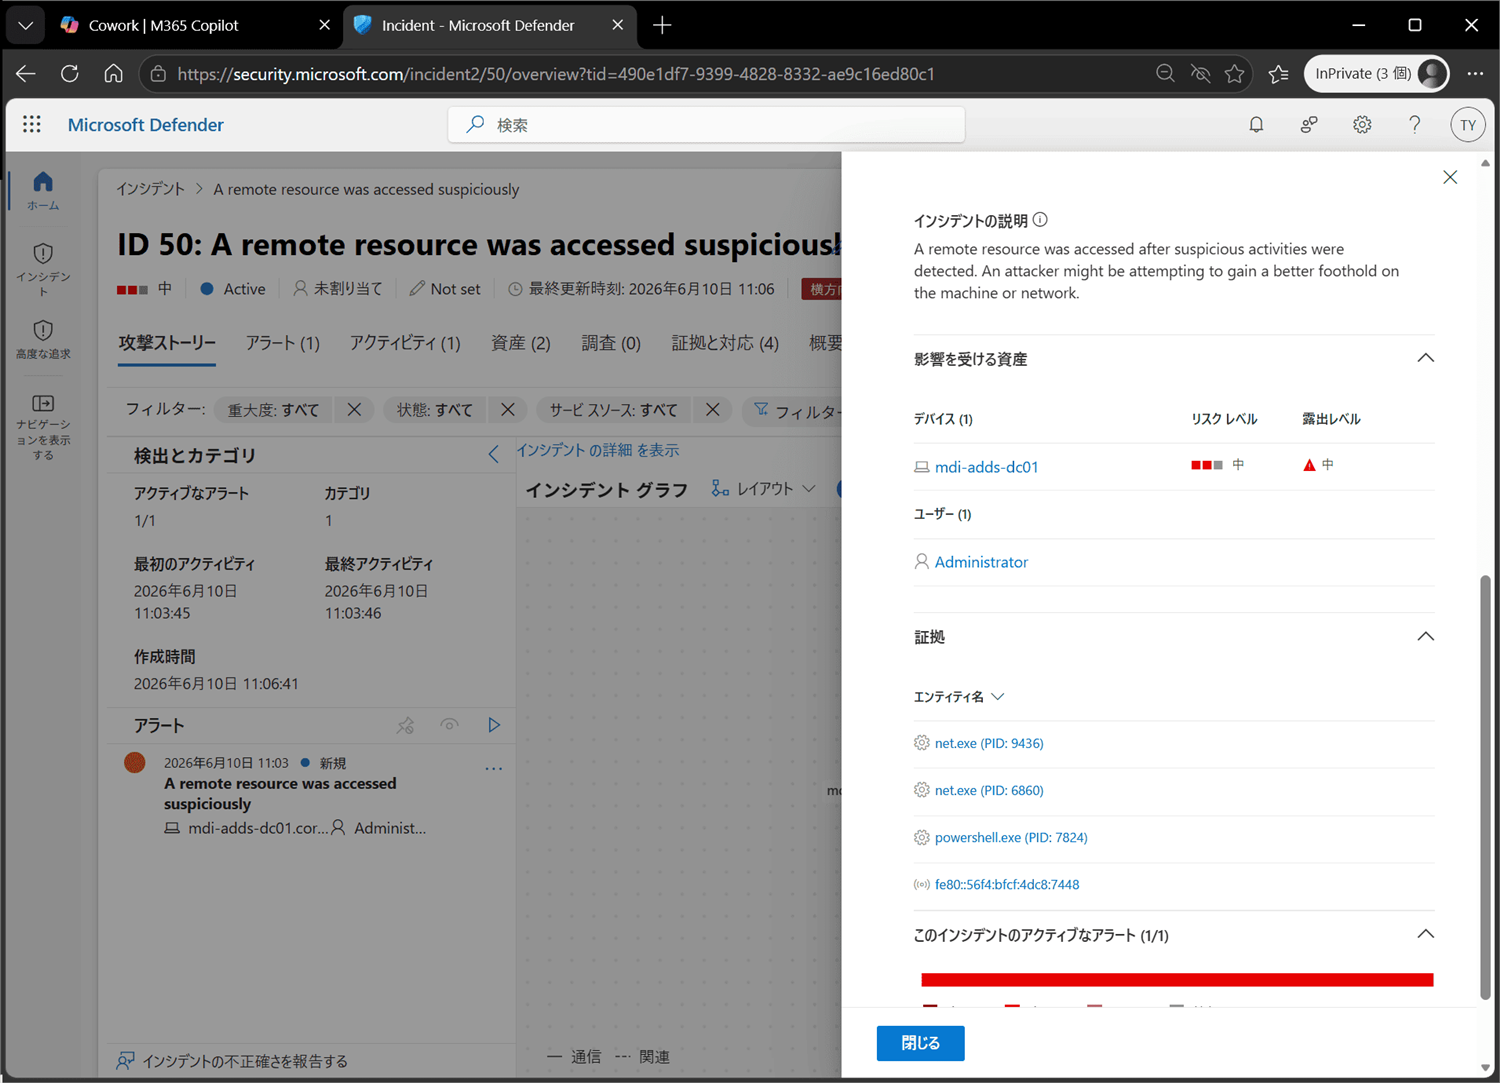Open the 状態: すべて filter dropdown
1500x1083 pixels.
(434, 410)
